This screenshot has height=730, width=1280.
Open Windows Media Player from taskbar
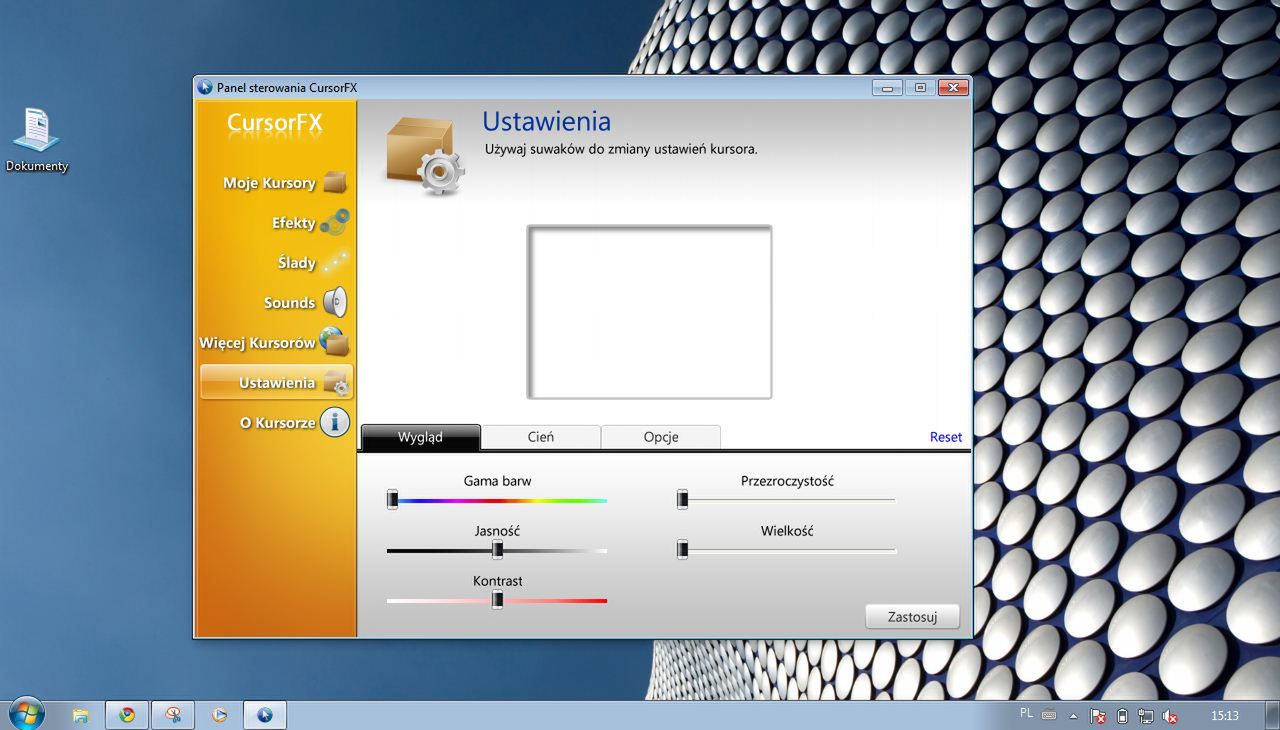tap(219, 715)
